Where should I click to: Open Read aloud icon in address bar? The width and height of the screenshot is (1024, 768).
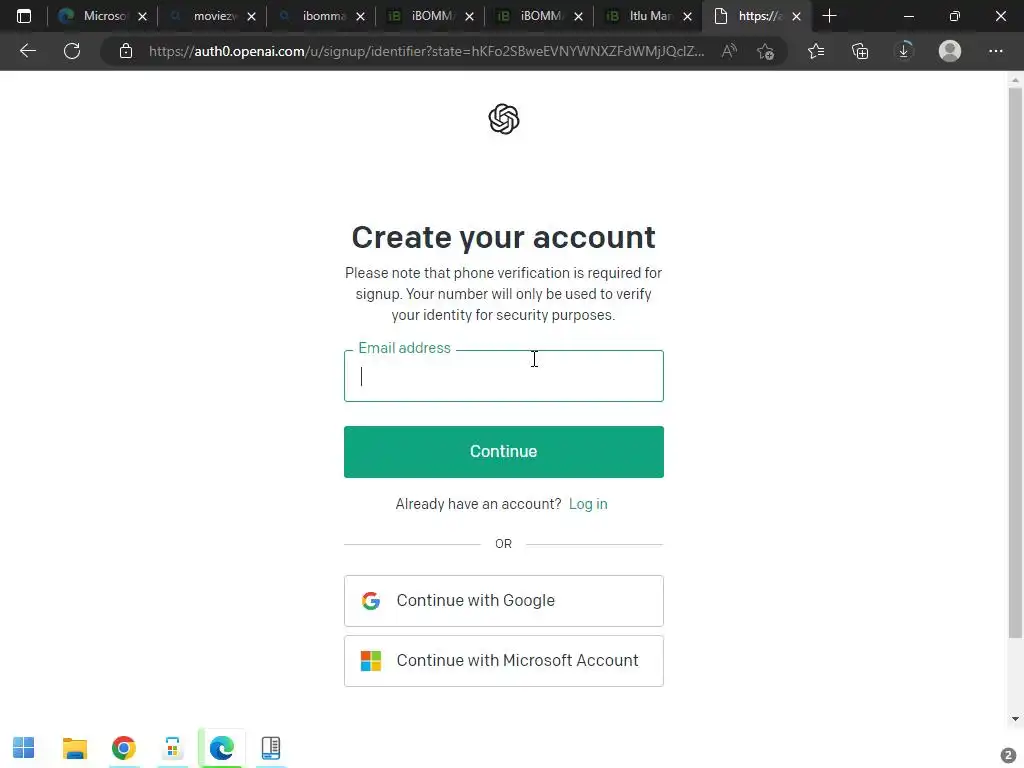(x=729, y=51)
